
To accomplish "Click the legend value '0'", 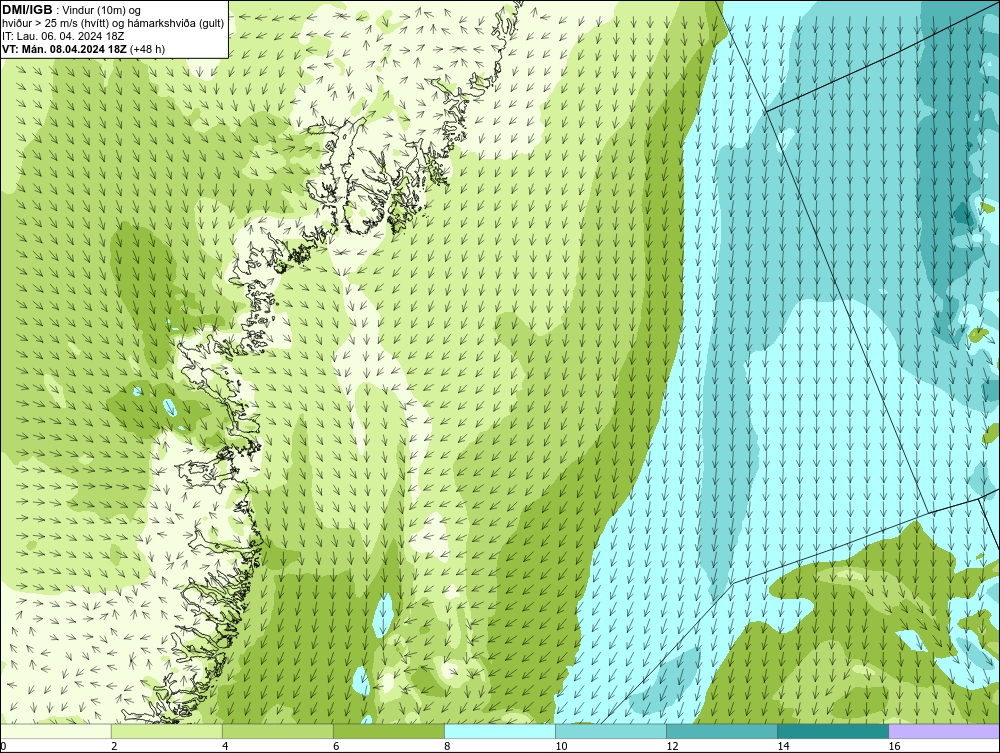I will coord(4,746).
